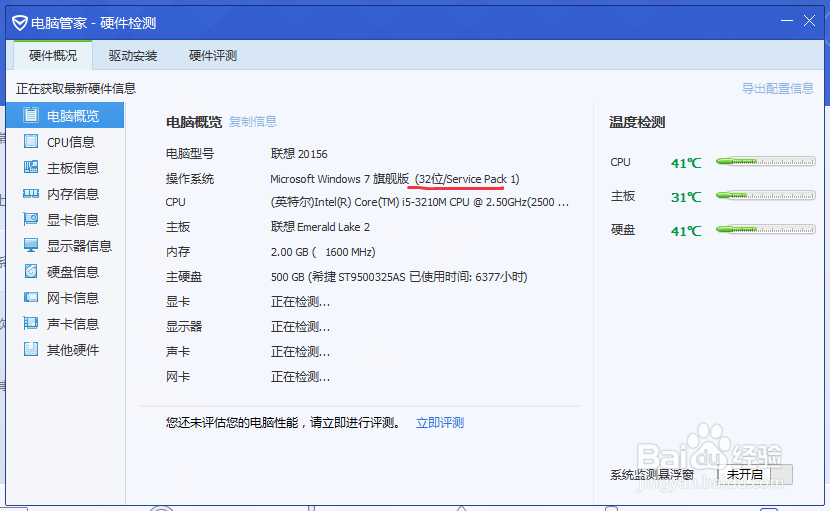Select the 联想 20156 model text
The image size is (830, 511).
coord(299,154)
